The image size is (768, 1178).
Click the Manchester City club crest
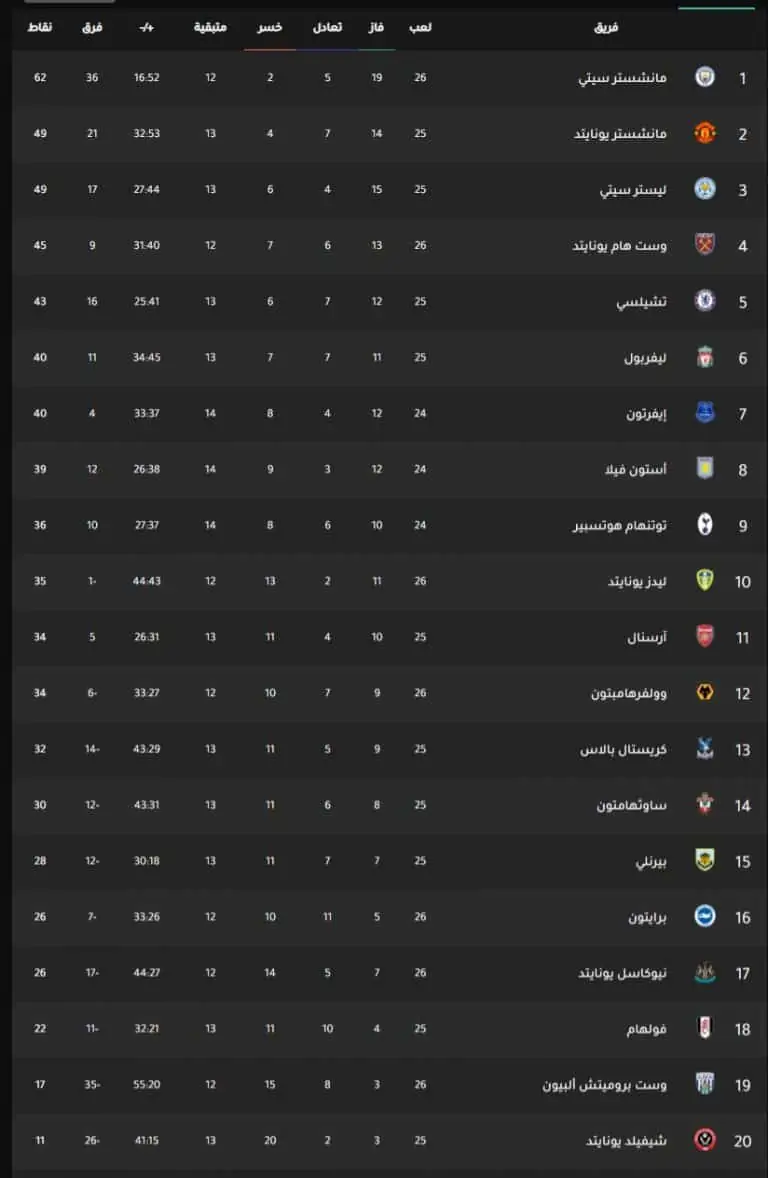705,77
